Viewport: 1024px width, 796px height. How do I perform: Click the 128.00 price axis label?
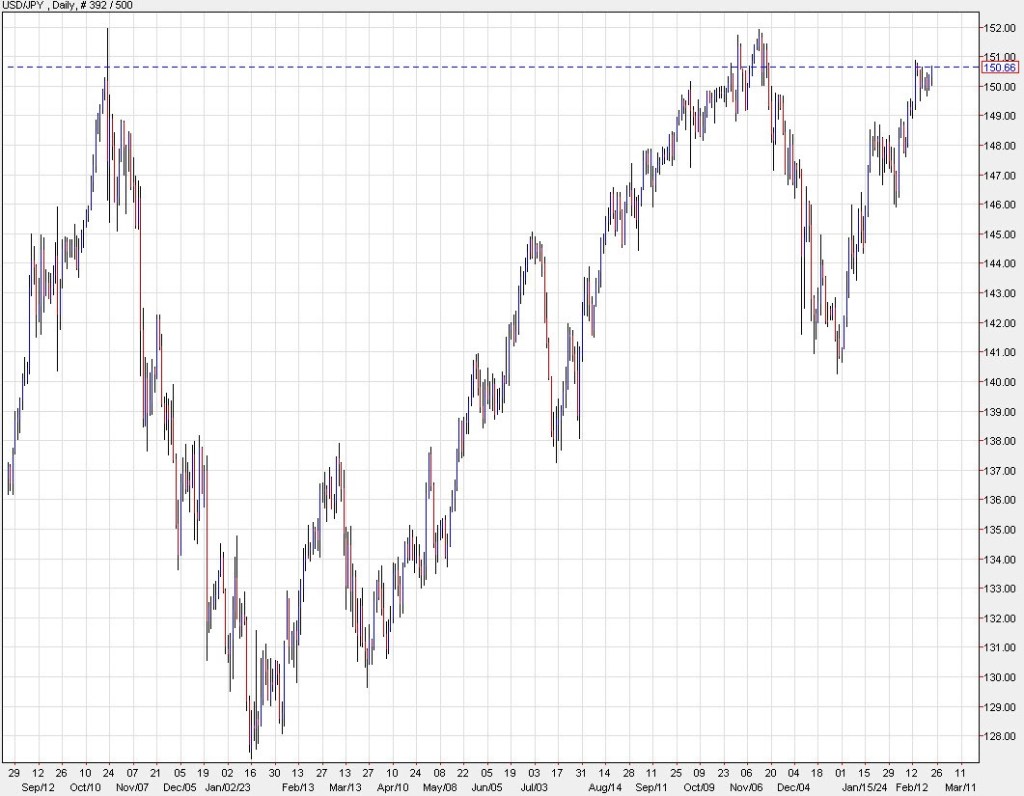[x=1000, y=737]
